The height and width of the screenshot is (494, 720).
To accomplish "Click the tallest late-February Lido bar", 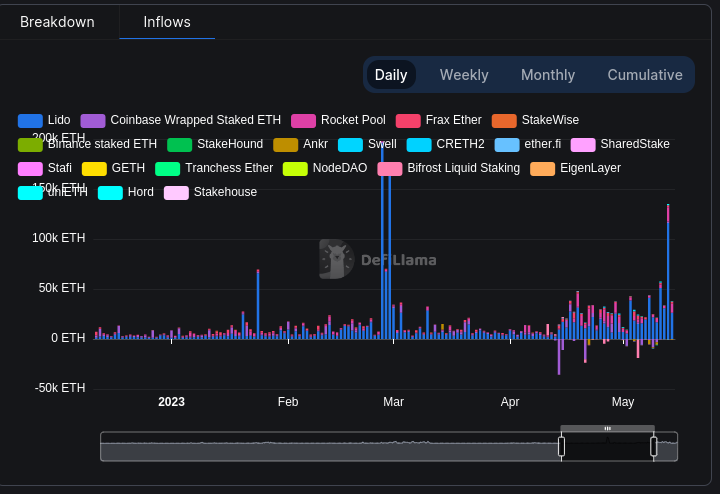I will coord(382,241).
